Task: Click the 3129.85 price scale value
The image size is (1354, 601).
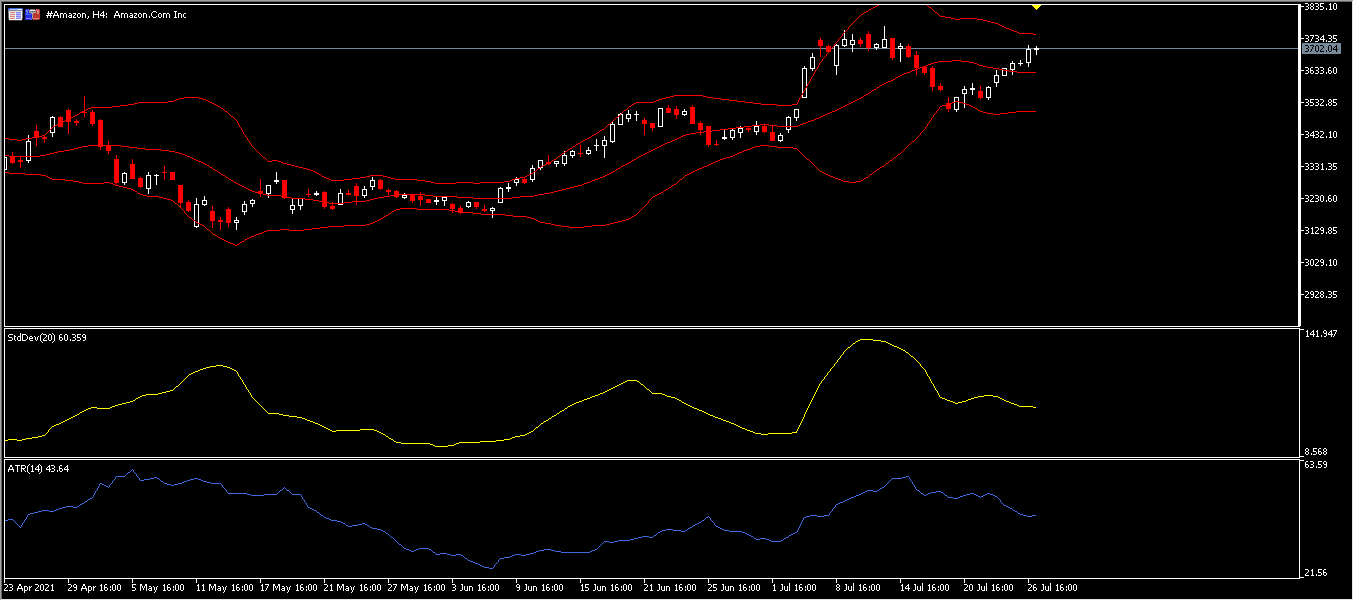Action: point(1321,230)
